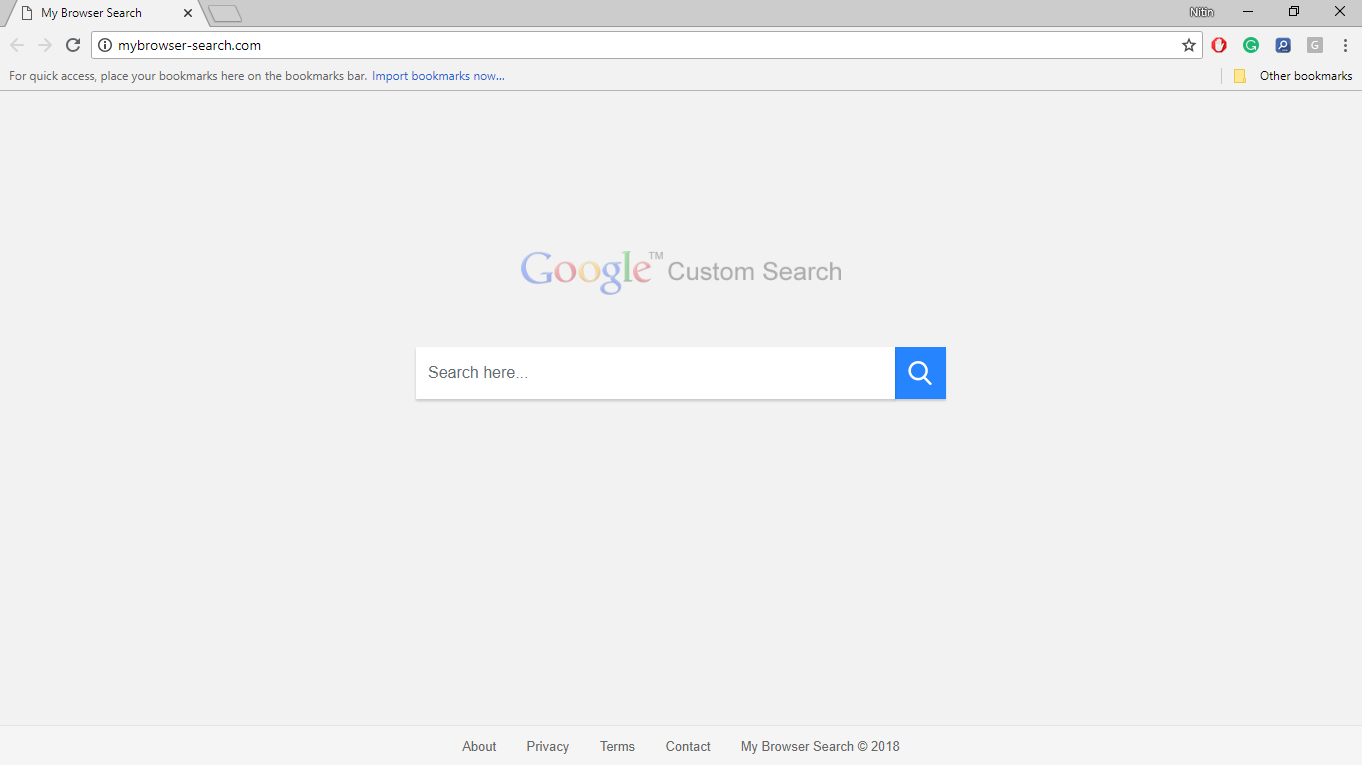Viewport: 1362px width, 765px height.
Task: Open the About page
Action: (479, 746)
